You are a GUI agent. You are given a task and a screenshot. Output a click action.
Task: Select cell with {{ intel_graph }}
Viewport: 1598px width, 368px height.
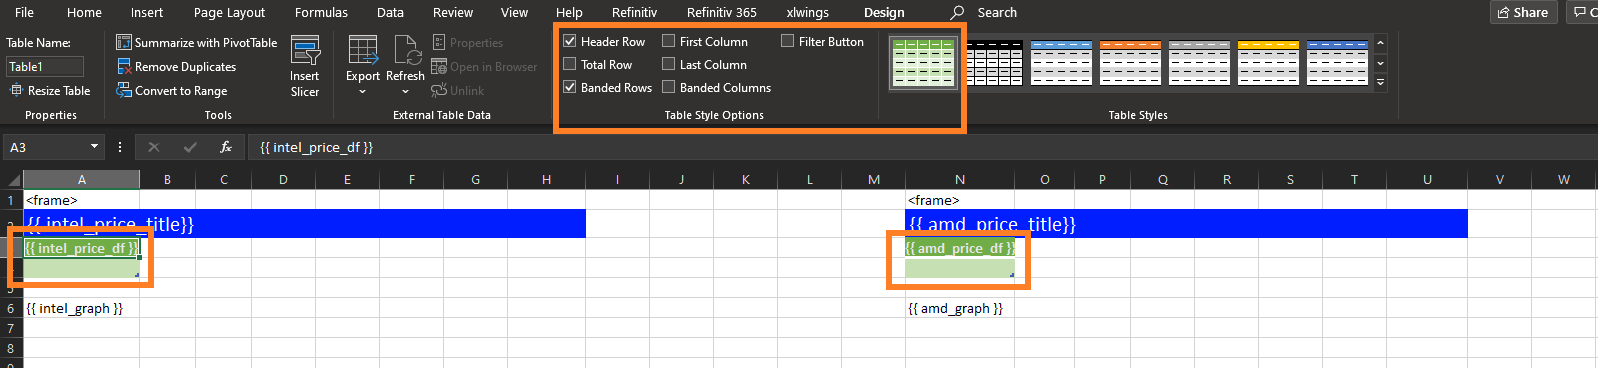[81, 308]
